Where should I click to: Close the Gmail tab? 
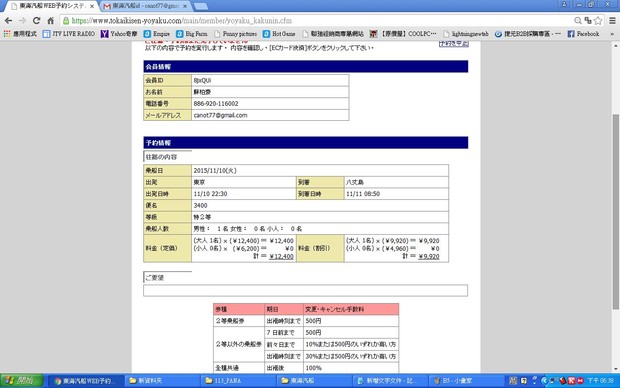185,6
